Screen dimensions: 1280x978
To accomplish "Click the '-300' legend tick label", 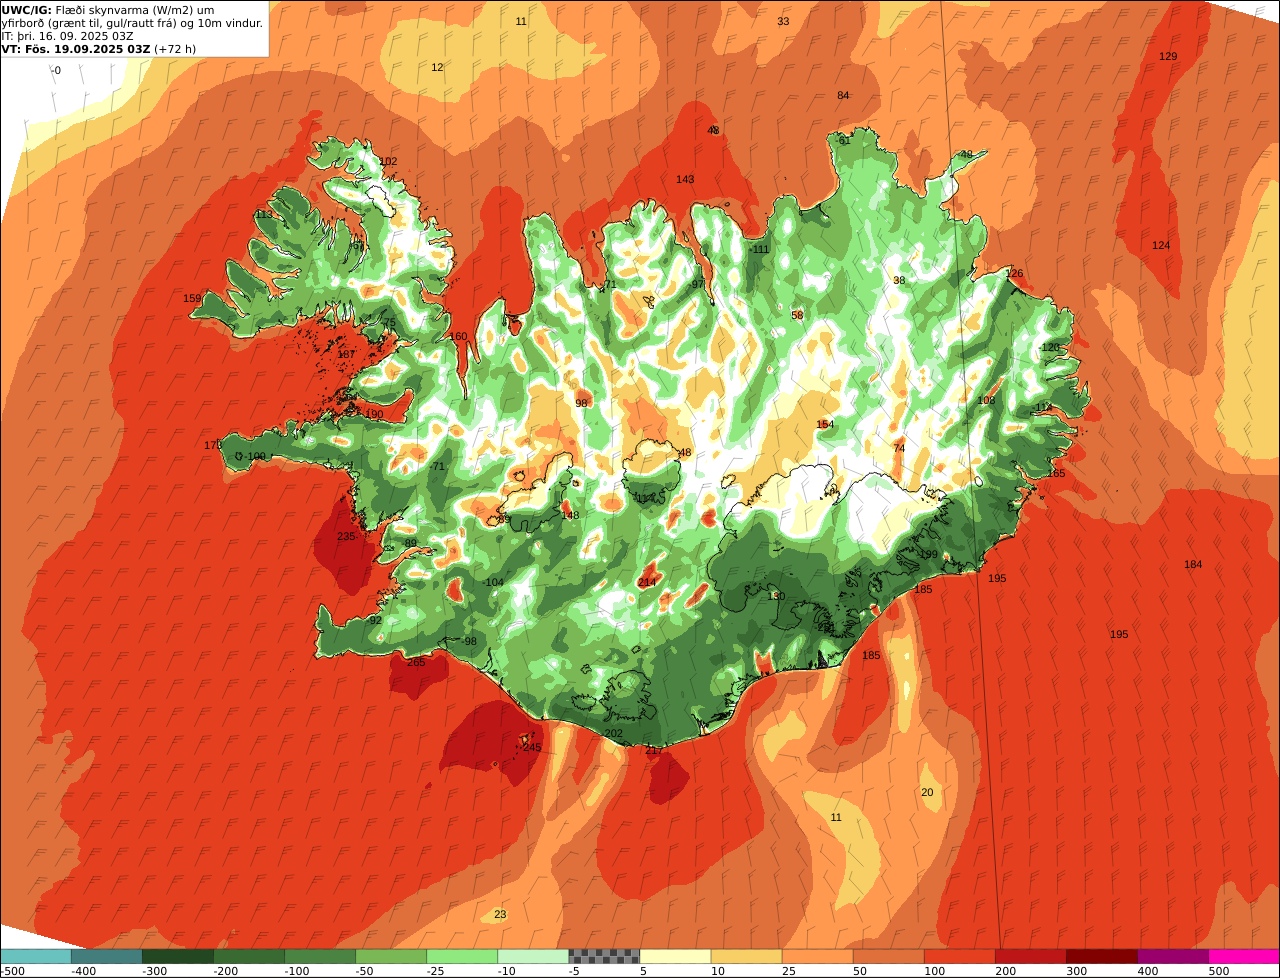I will (155, 971).
